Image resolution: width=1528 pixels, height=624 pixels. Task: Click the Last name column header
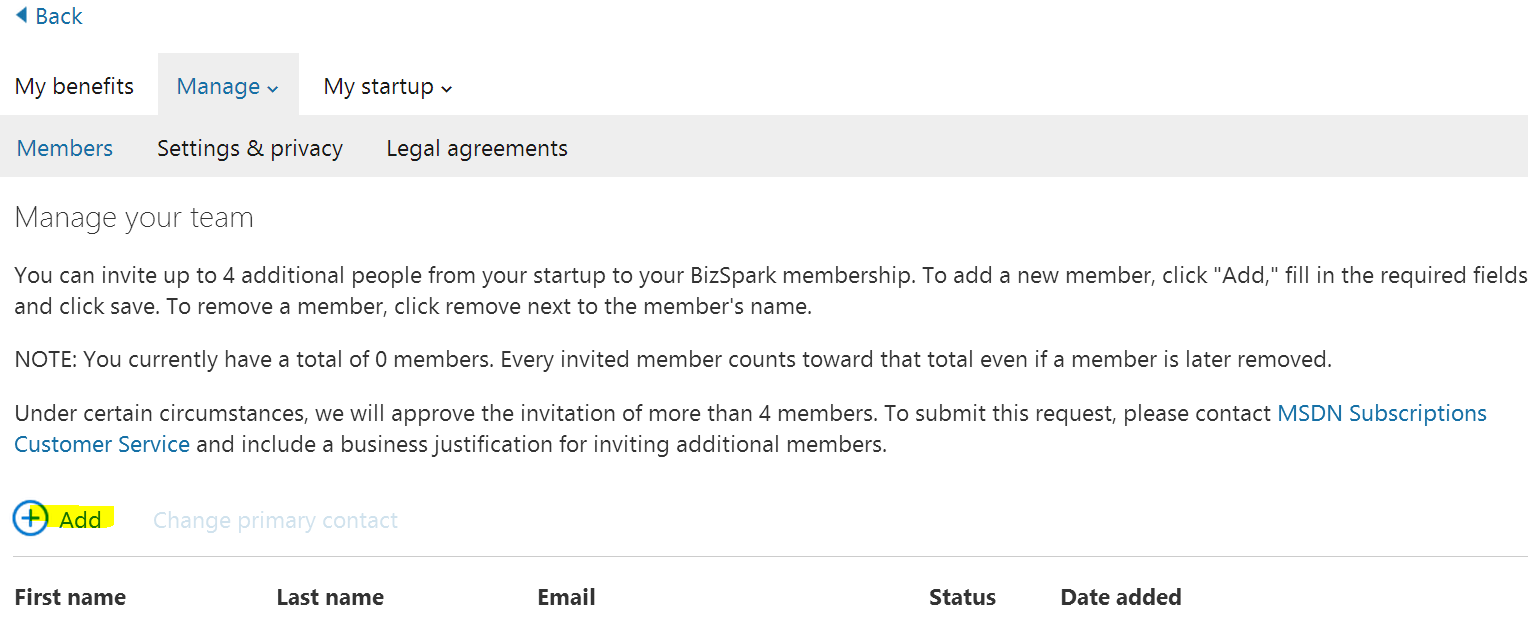pos(330,598)
